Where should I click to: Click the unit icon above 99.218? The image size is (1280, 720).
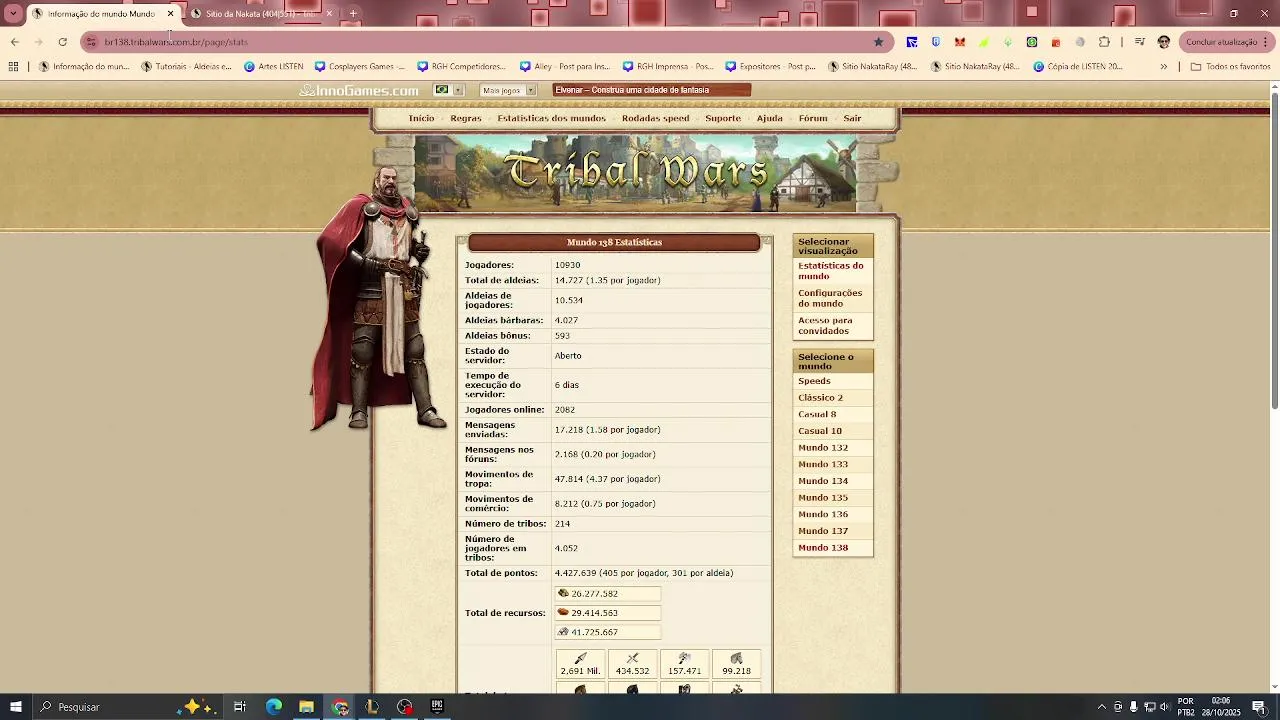click(x=737, y=658)
